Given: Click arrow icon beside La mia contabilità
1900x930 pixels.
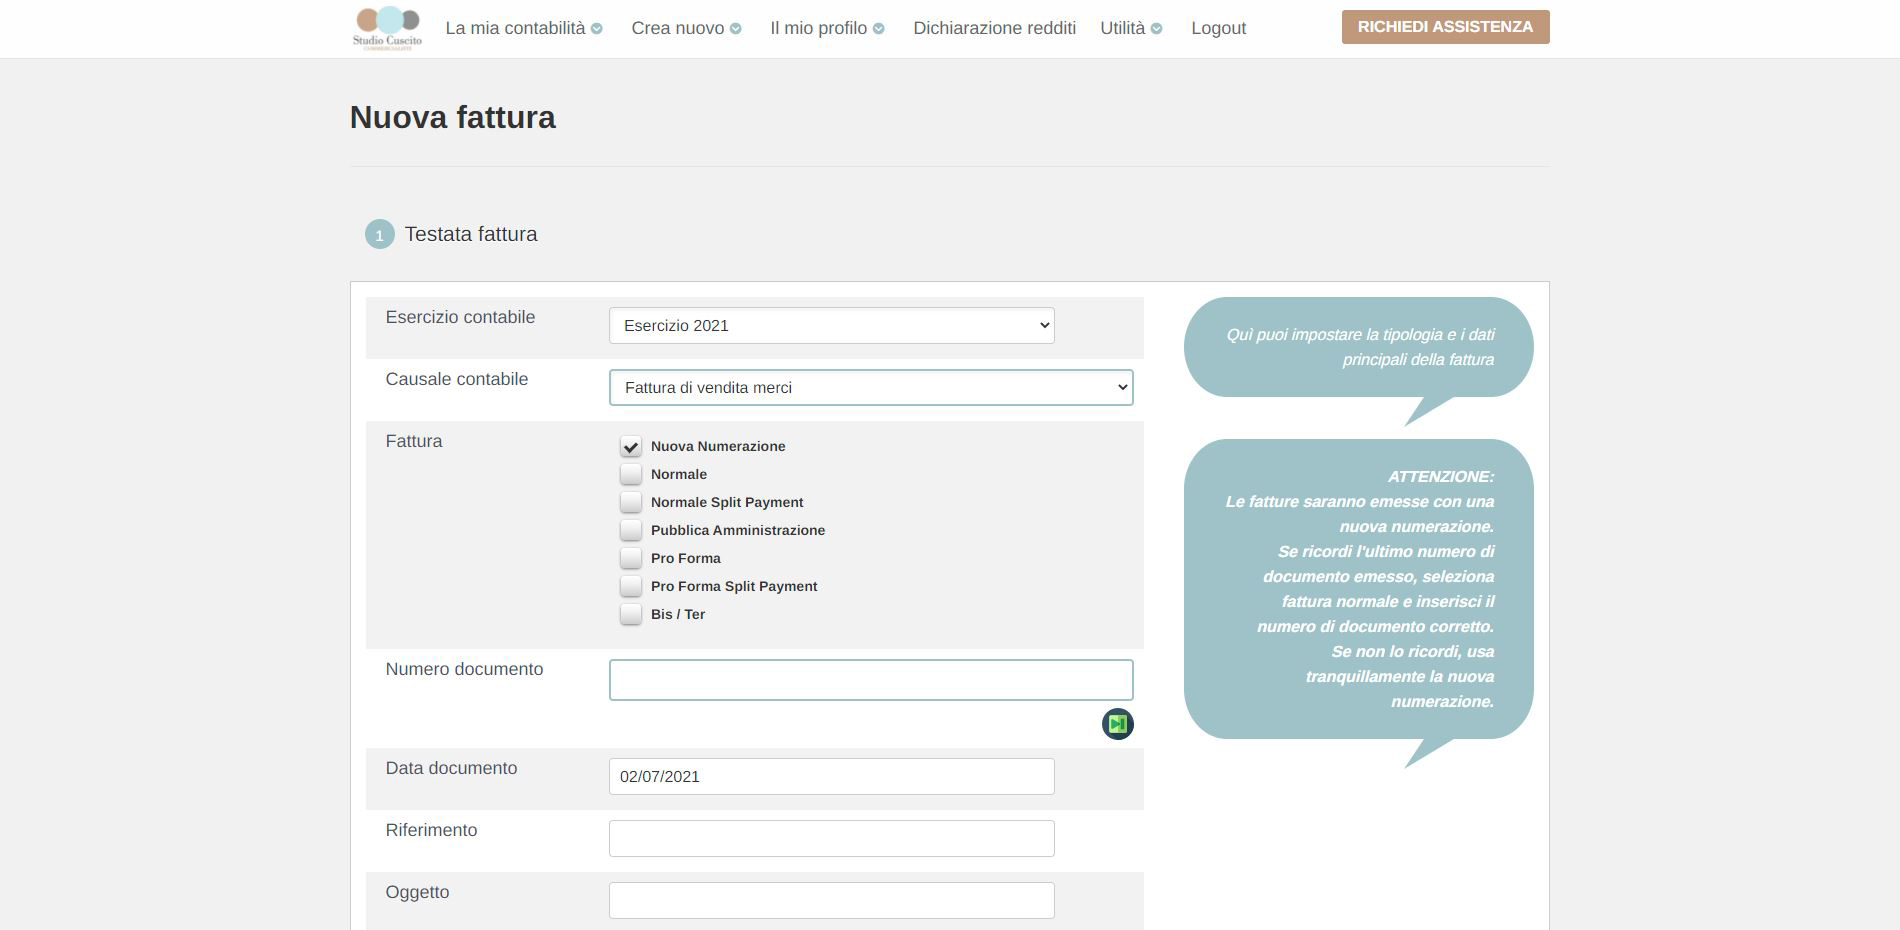Looking at the screenshot, I should coord(597,29).
